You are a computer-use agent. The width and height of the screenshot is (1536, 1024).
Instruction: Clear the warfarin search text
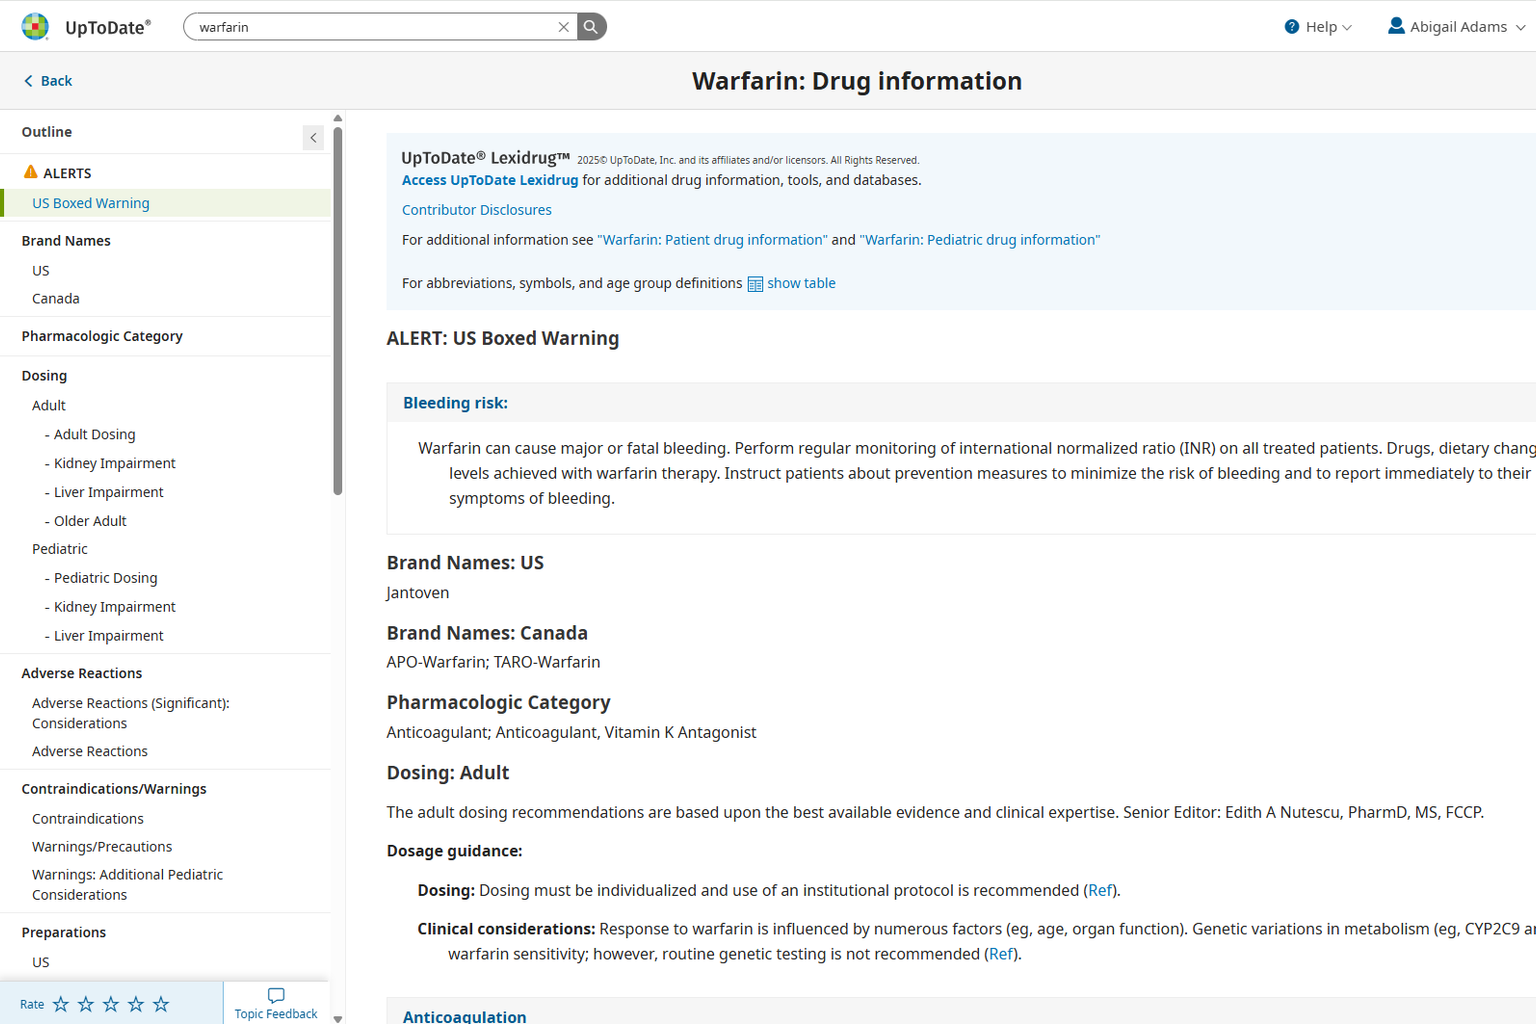point(564,27)
